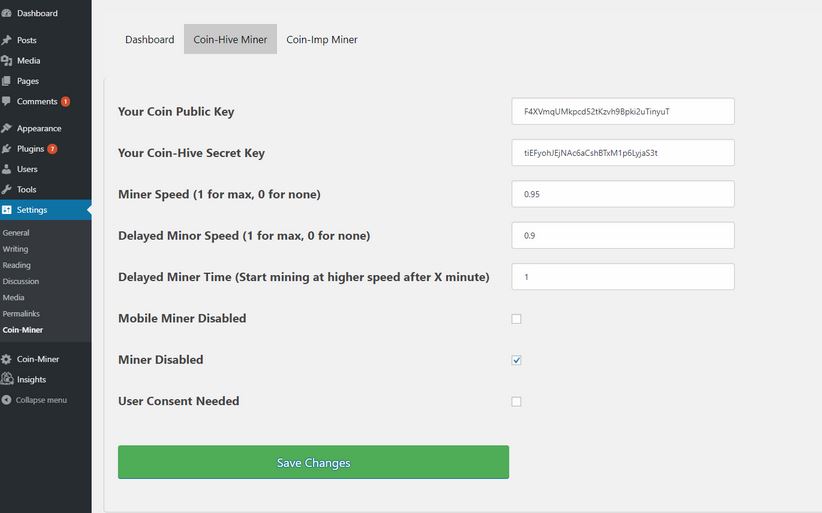Click the Comments speech bubble icon
Screen dimensions: 822x513
[6, 101]
